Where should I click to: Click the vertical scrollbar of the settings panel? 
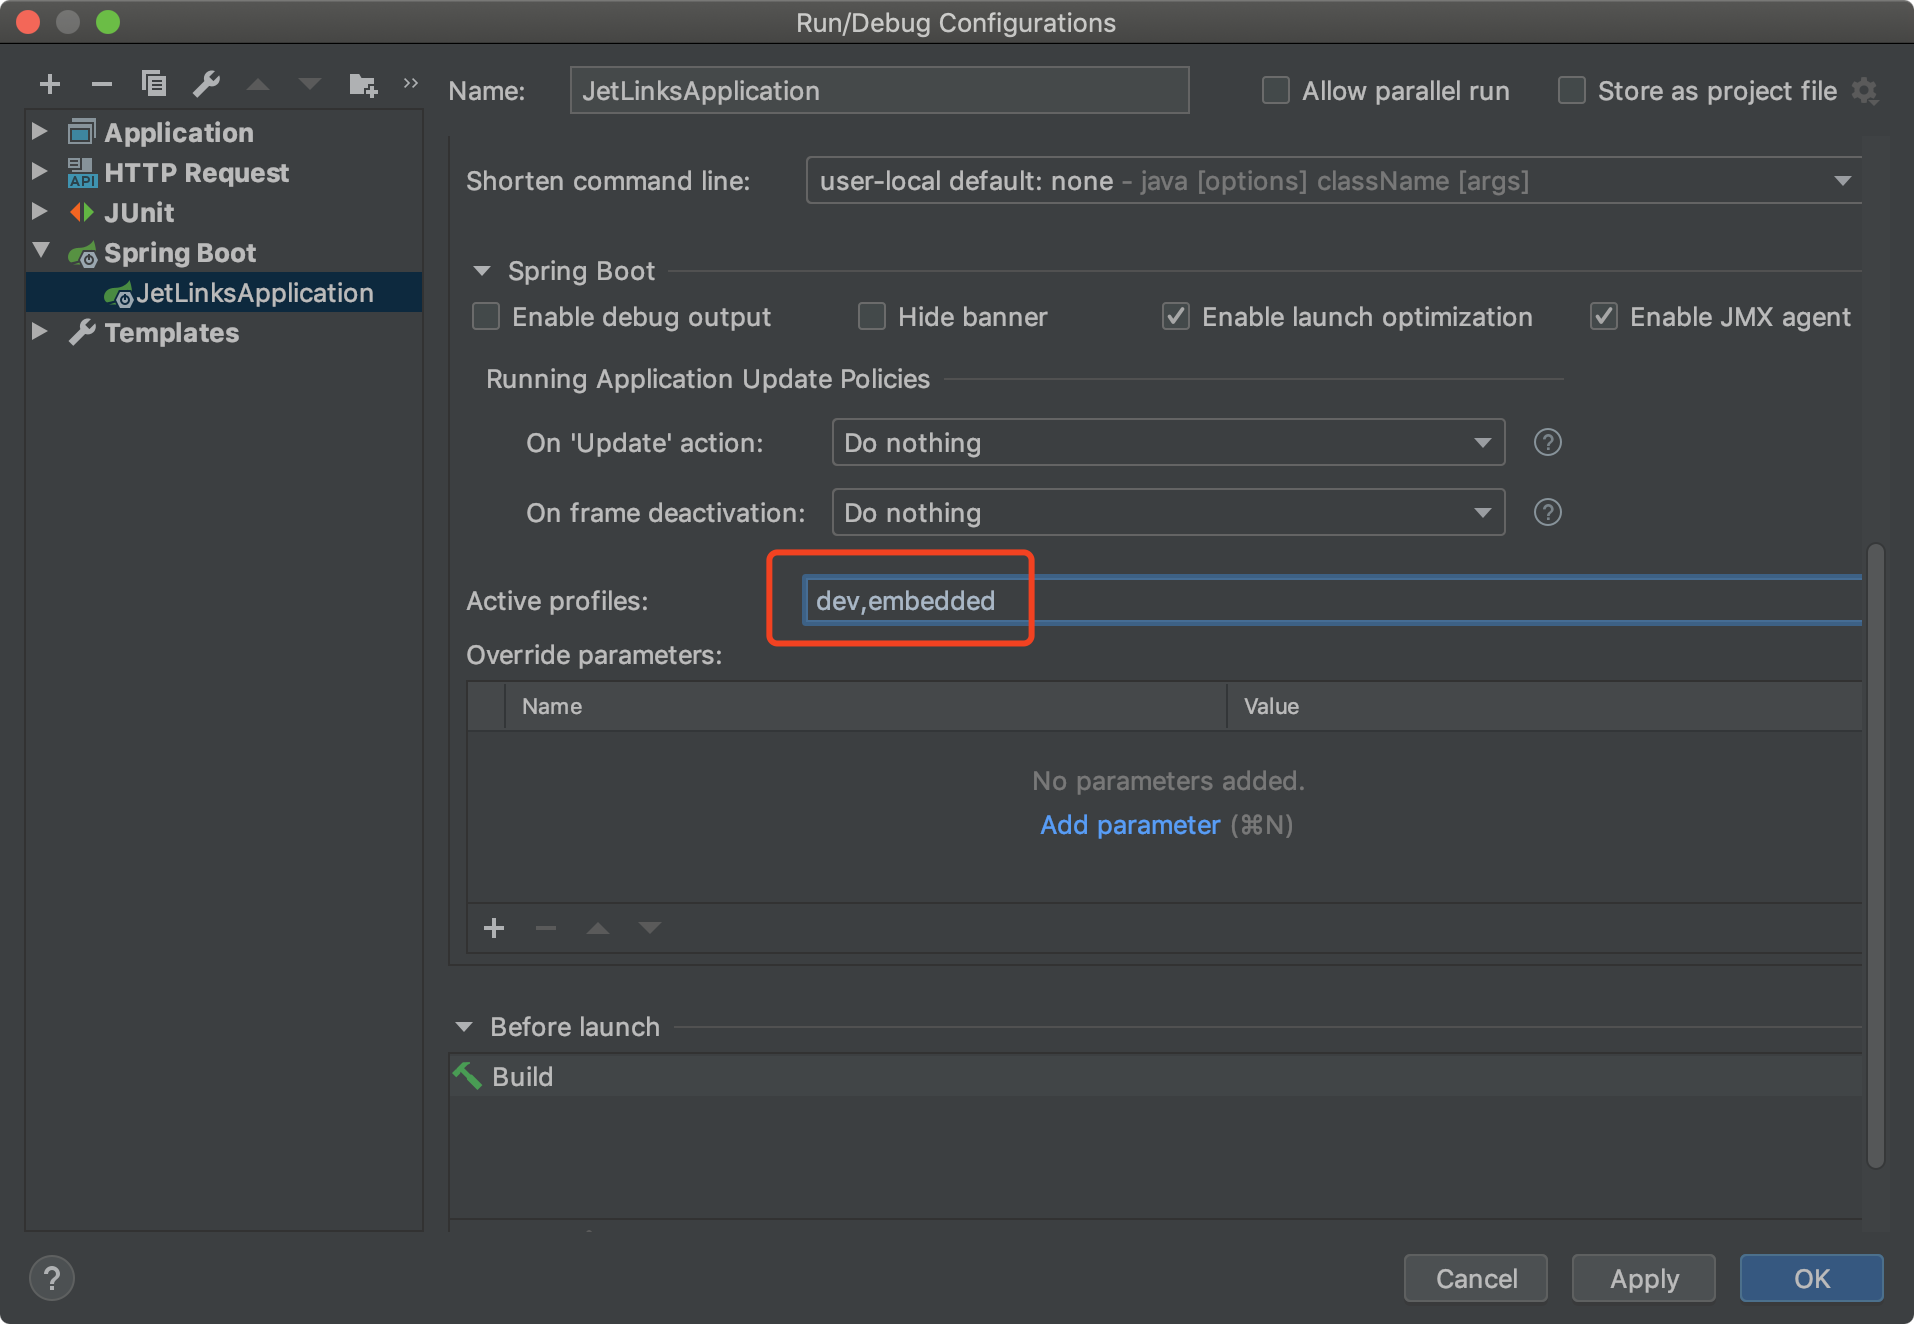tap(1876, 855)
